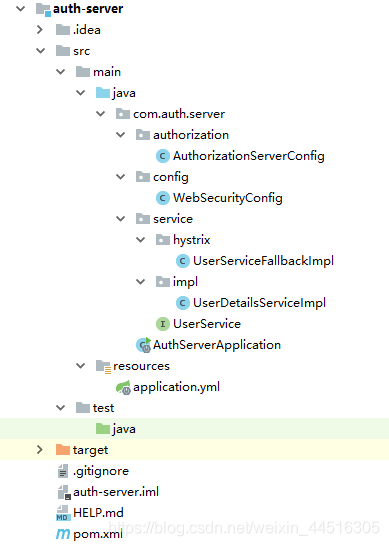Image resolution: width=389 pixels, height=546 pixels.
Task: Click the authorization package icon
Action: pos(143,135)
